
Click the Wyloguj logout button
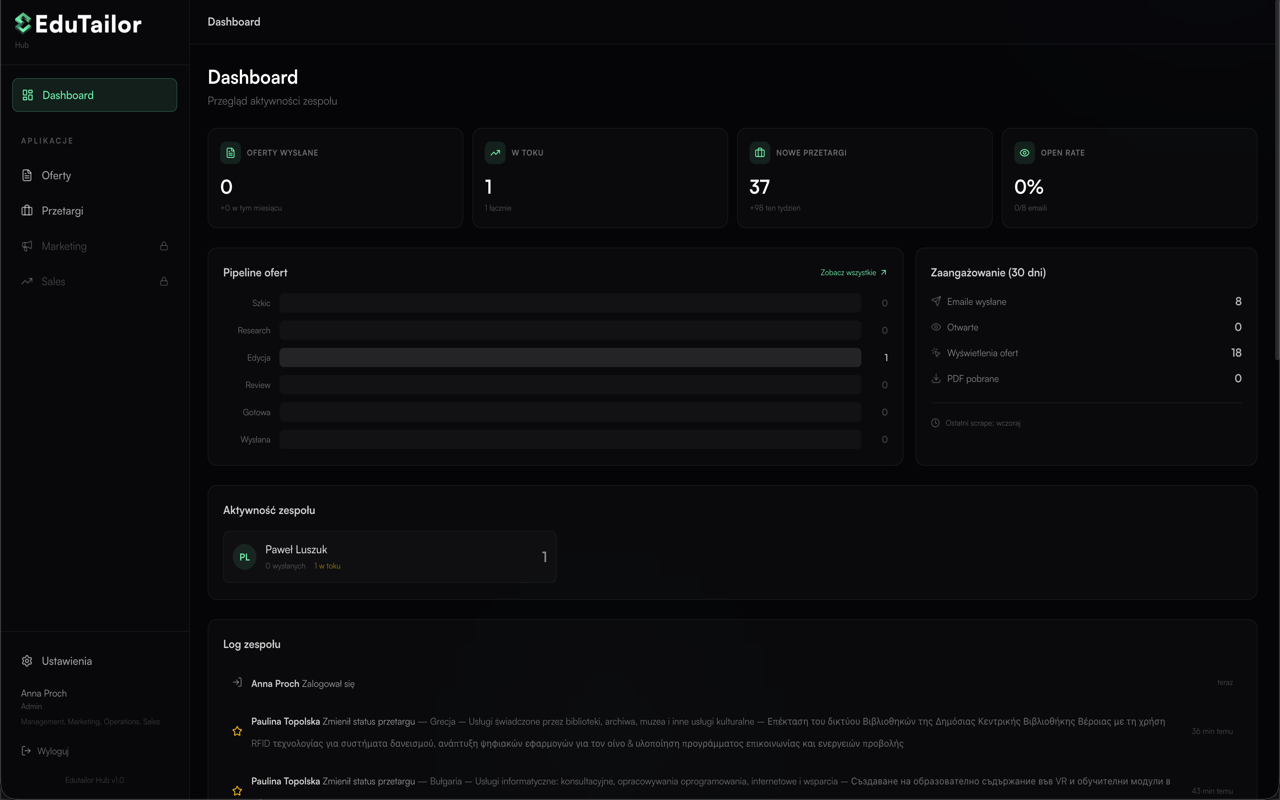pyautogui.click(x=44, y=751)
